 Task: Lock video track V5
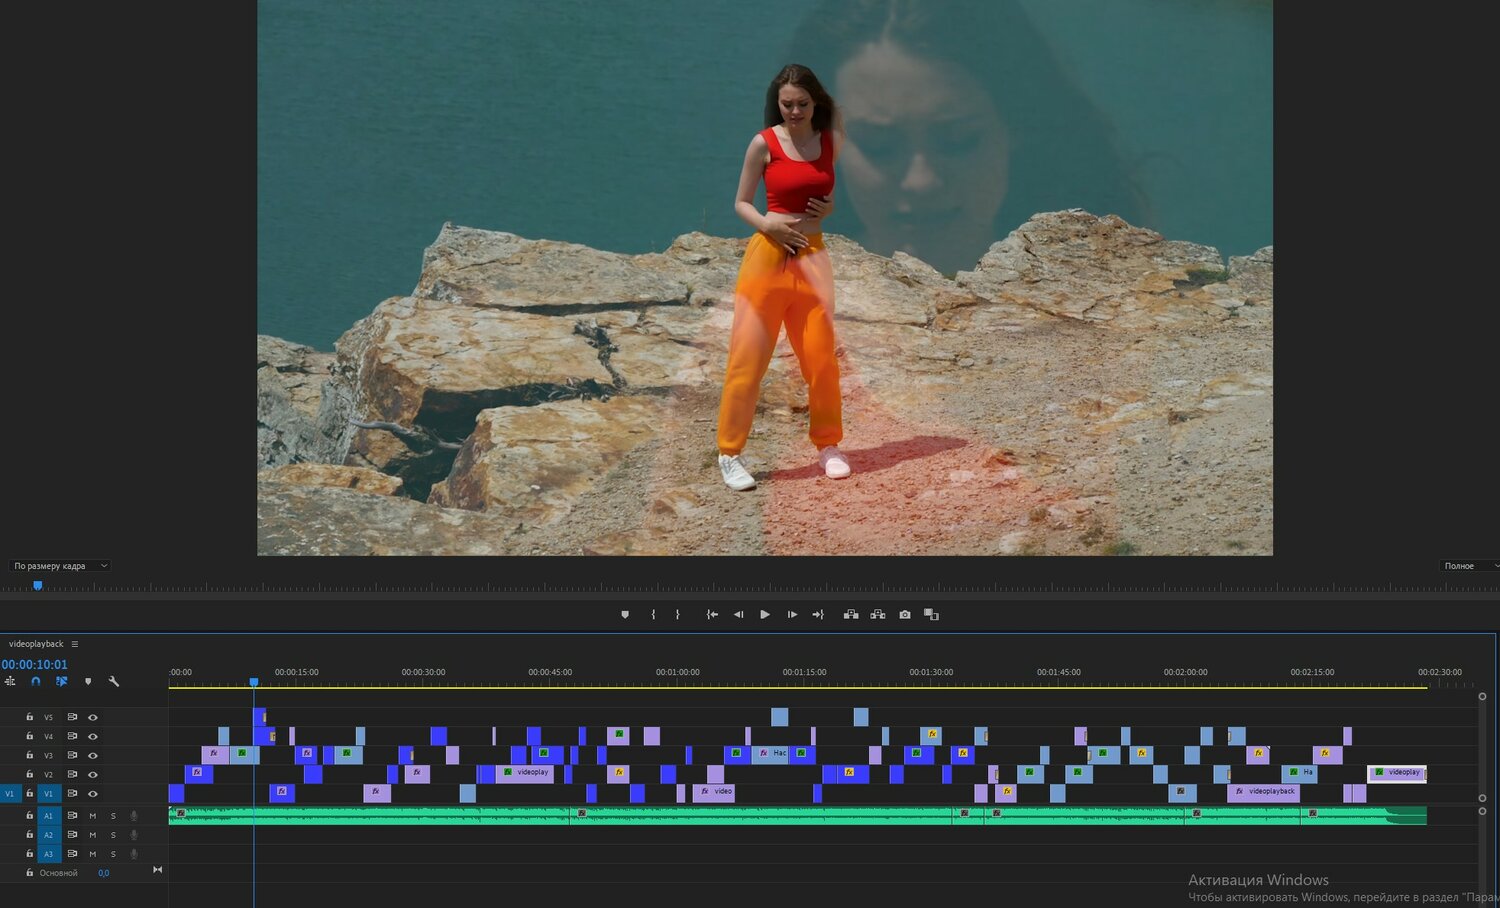pos(29,717)
